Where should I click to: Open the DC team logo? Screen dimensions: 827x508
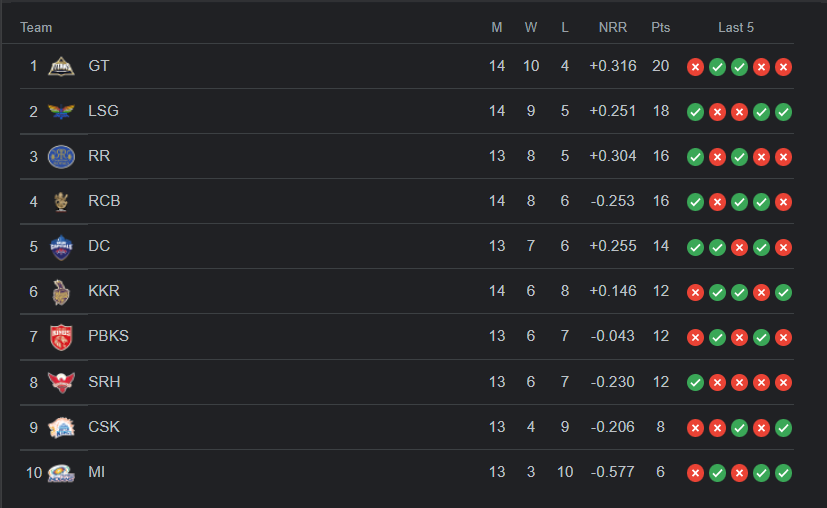(x=62, y=246)
